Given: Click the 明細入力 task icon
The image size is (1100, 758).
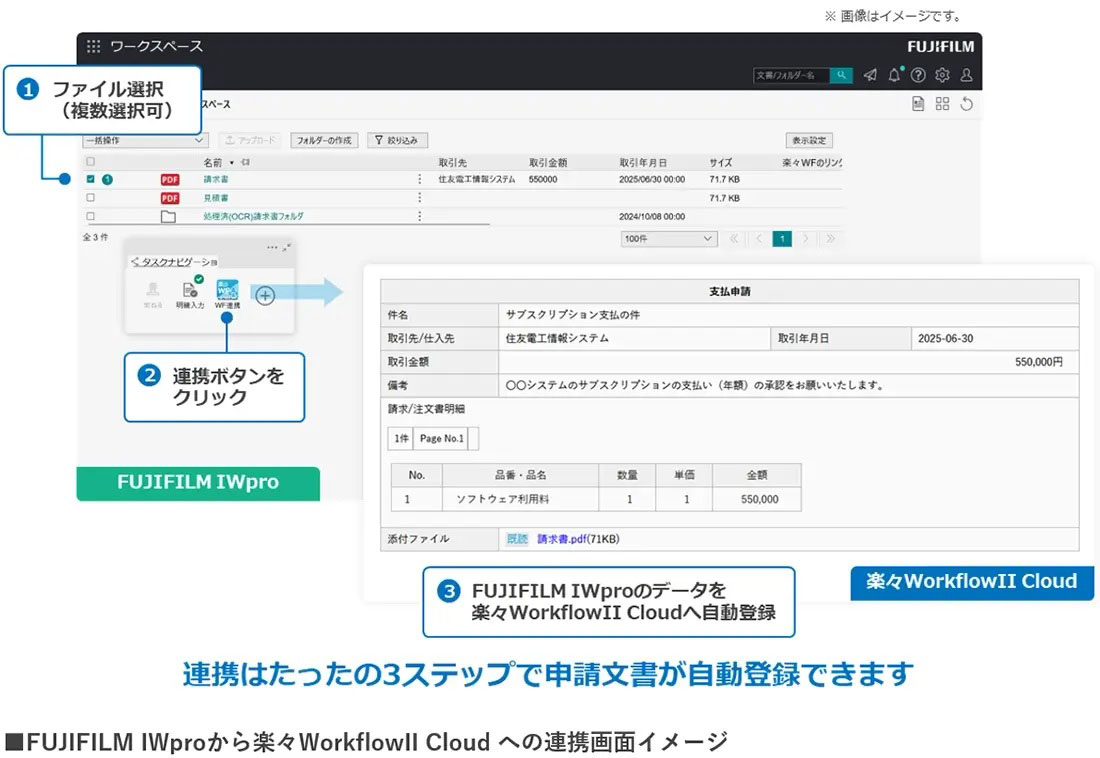Looking at the screenshot, I should pyautogui.click(x=190, y=293).
